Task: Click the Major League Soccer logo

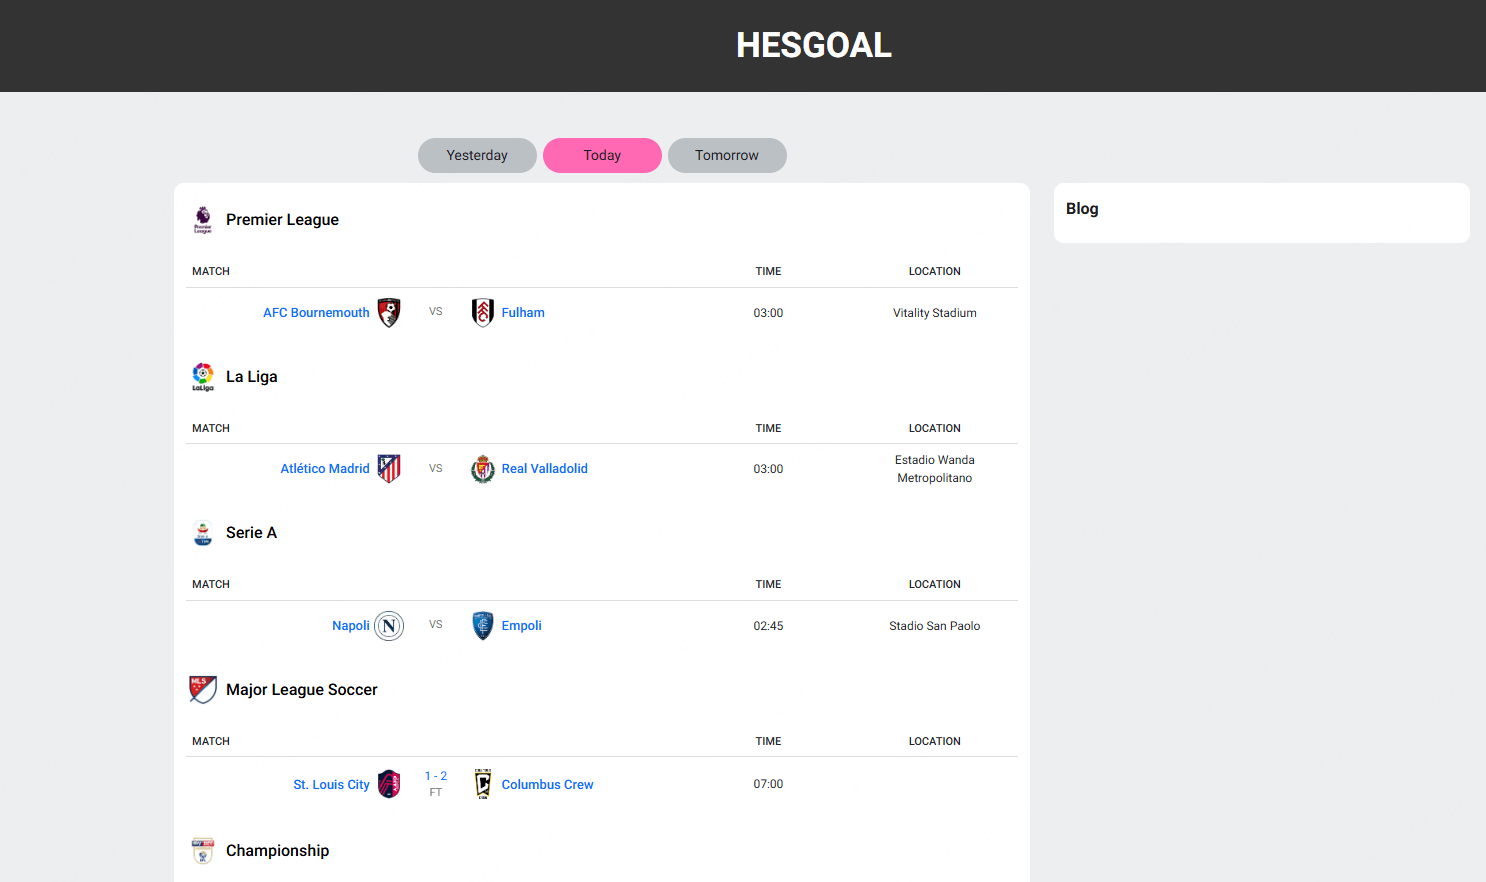Action: (203, 690)
